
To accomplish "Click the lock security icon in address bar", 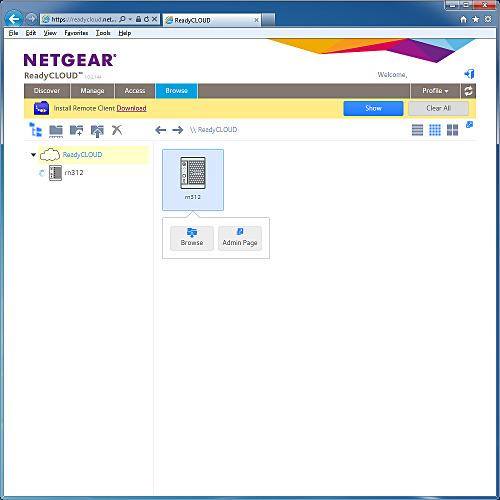I will [x=138, y=19].
